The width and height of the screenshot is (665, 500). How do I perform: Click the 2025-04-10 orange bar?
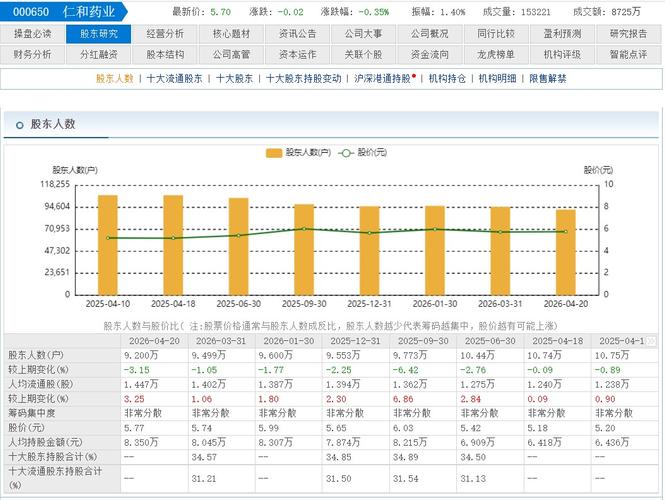pyautogui.click(x=108, y=245)
